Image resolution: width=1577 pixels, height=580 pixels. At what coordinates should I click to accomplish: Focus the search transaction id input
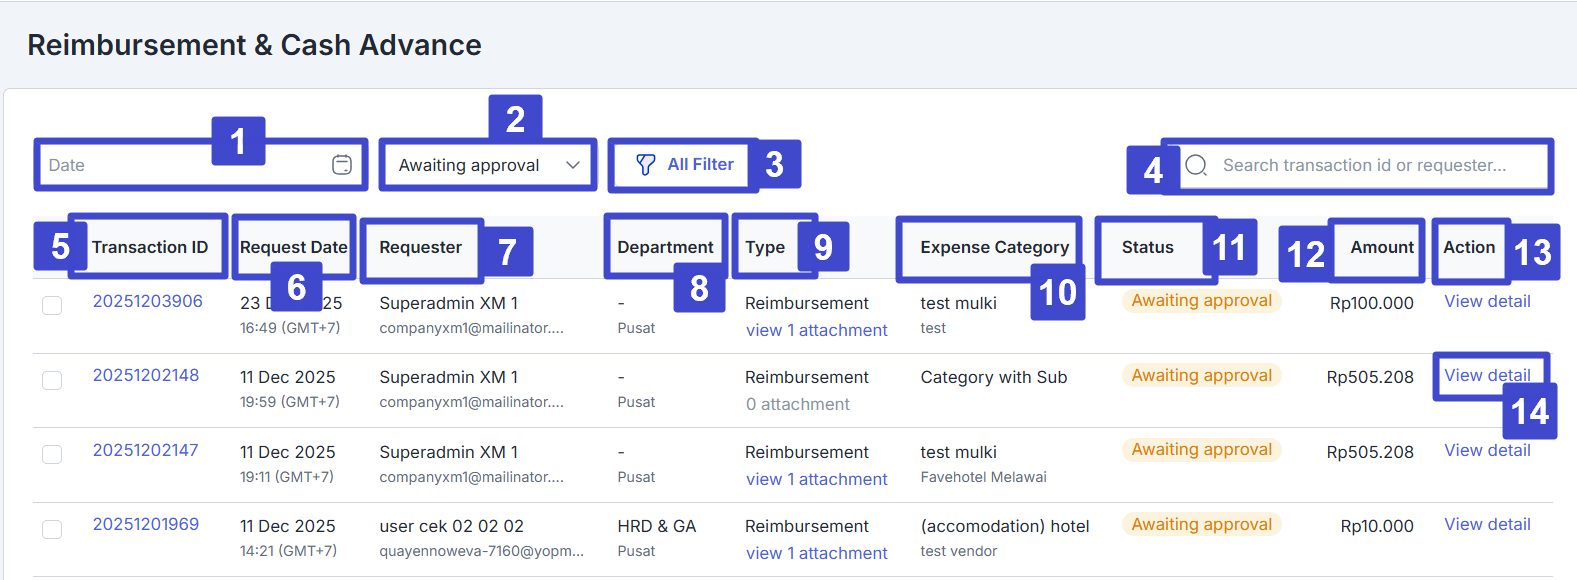(1364, 165)
